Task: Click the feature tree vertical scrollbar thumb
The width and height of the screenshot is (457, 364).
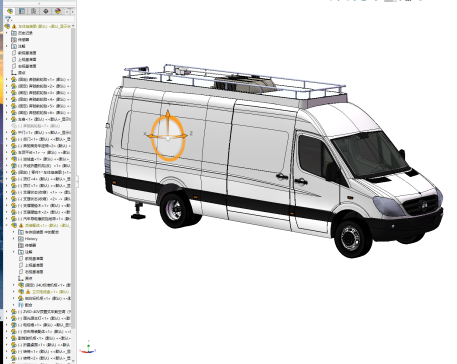Action: coord(73,178)
